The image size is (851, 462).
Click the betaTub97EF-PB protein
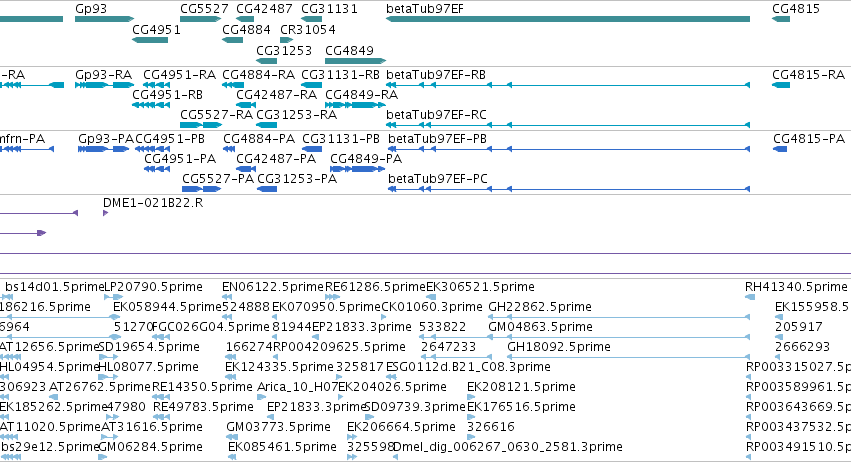(x=569, y=149)
